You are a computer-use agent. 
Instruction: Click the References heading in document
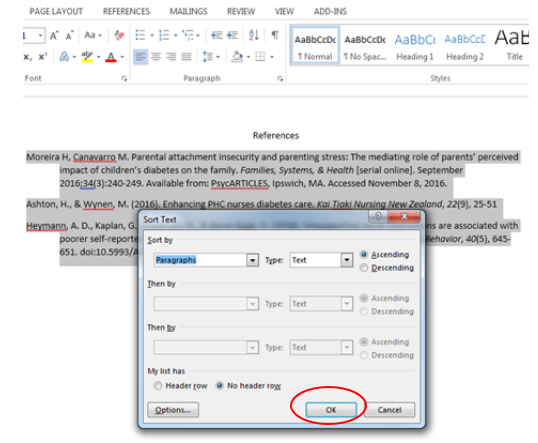[276, 136]
